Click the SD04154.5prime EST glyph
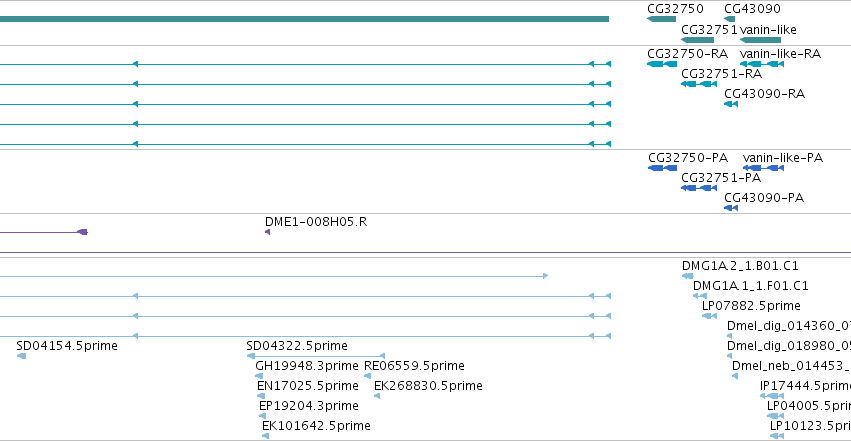The width and height of the screenshot is (851, 441). pos(21,356)
